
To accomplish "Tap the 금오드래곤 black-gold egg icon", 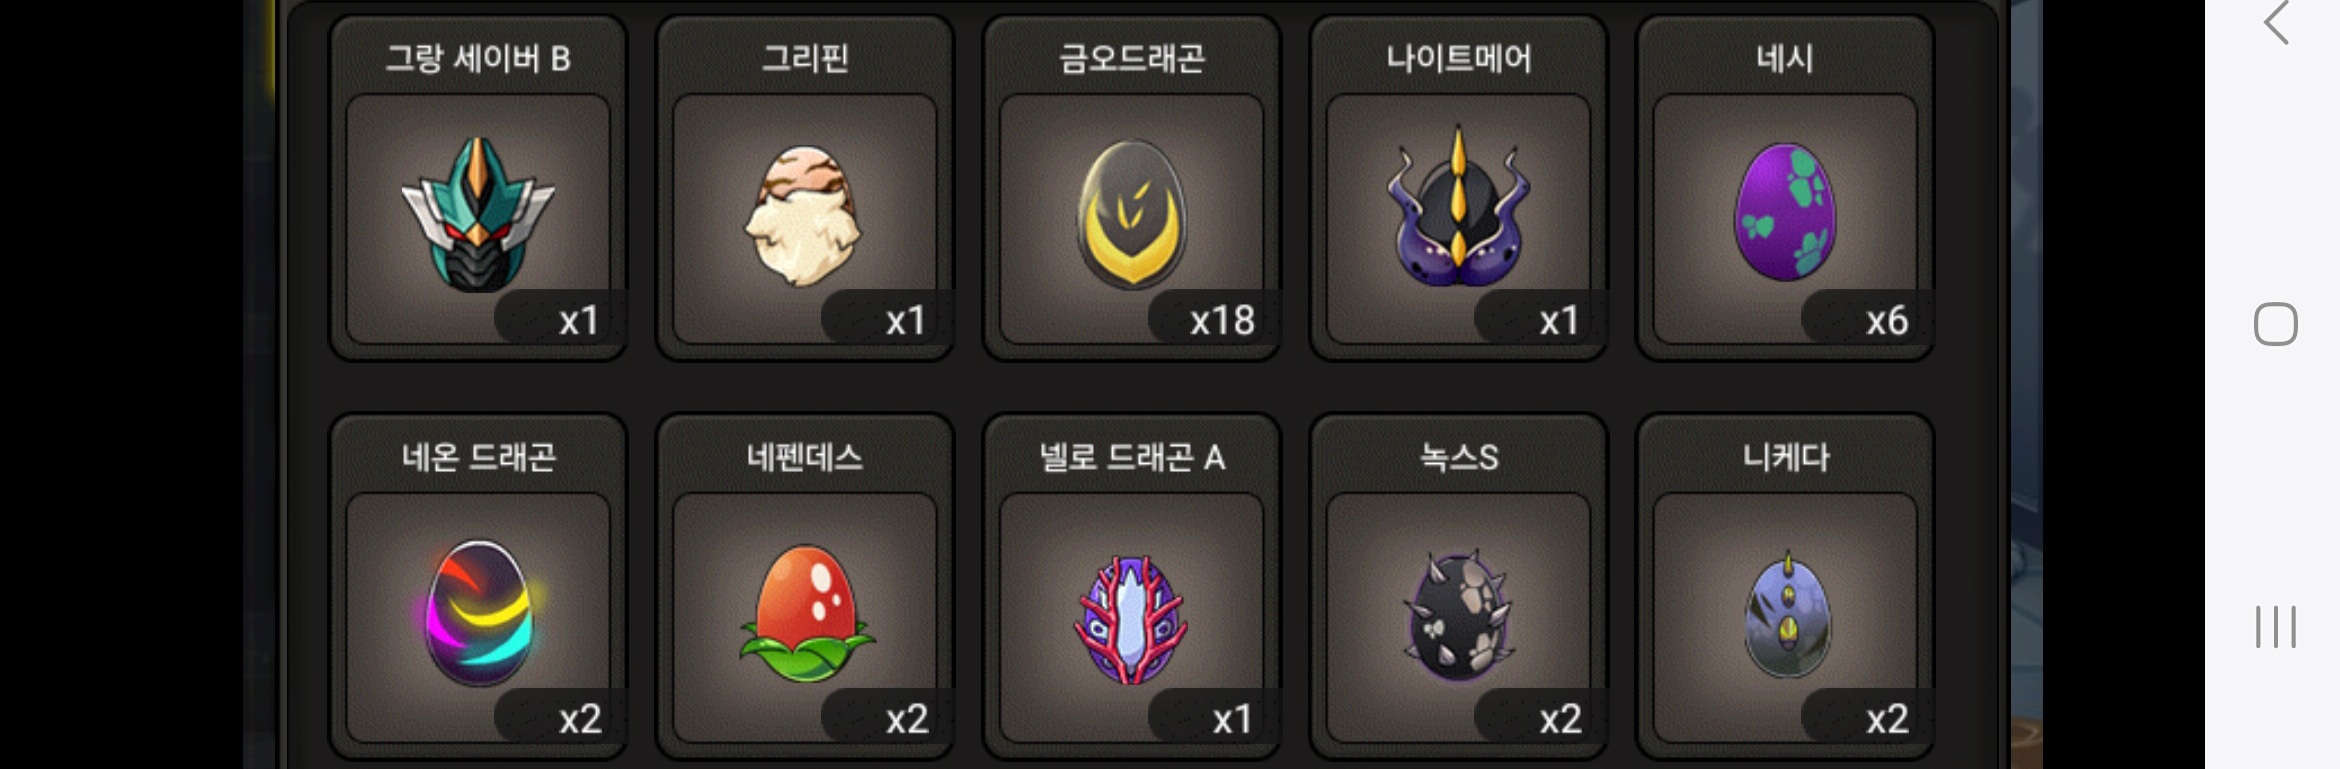I will (1131, 214).
